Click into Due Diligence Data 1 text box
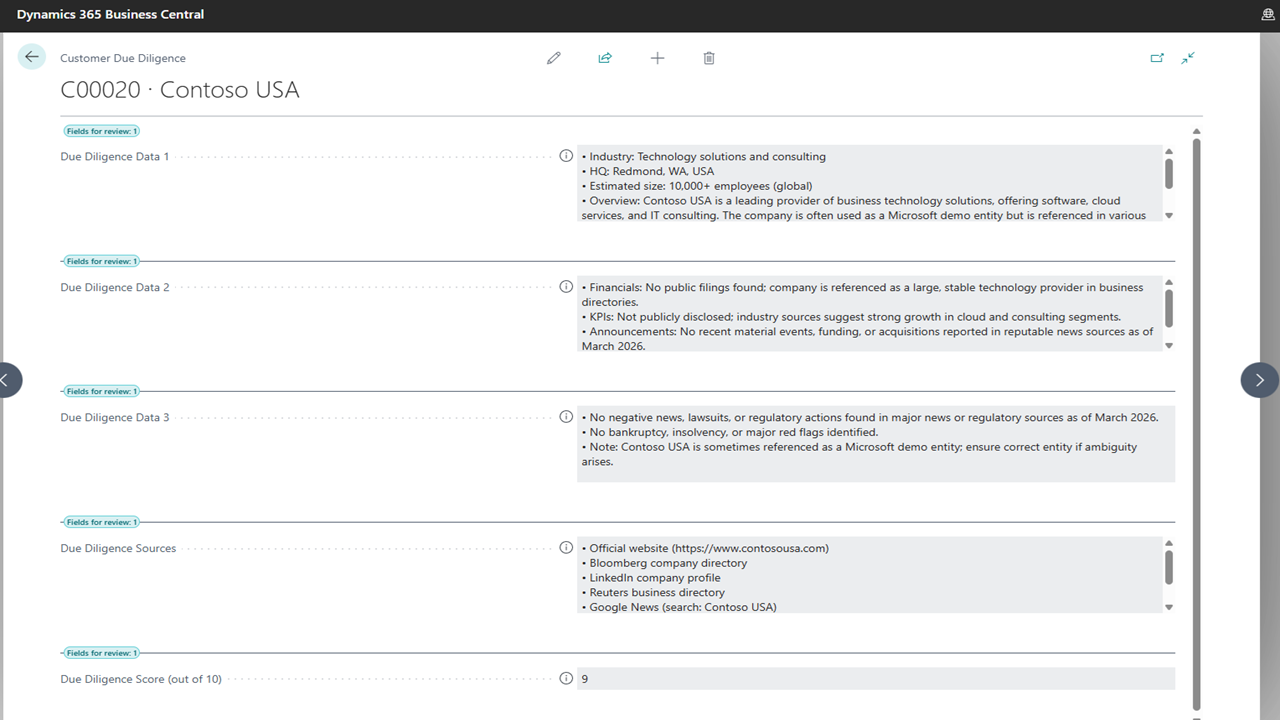 coord(869,183)
